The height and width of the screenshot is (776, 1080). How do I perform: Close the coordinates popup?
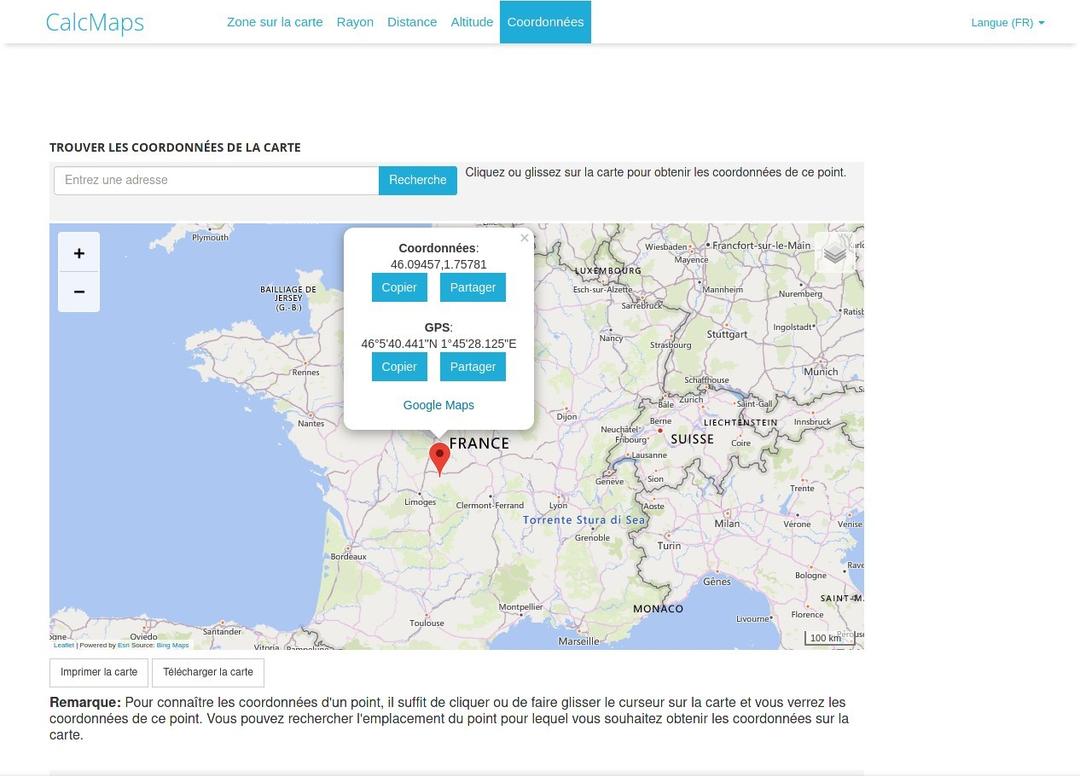click(524, 238)
